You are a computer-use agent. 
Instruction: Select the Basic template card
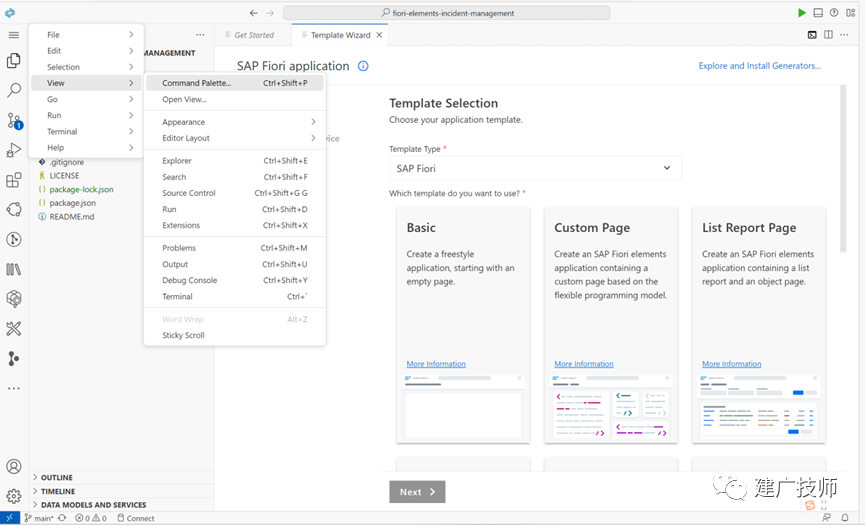(x=463, y=325)
